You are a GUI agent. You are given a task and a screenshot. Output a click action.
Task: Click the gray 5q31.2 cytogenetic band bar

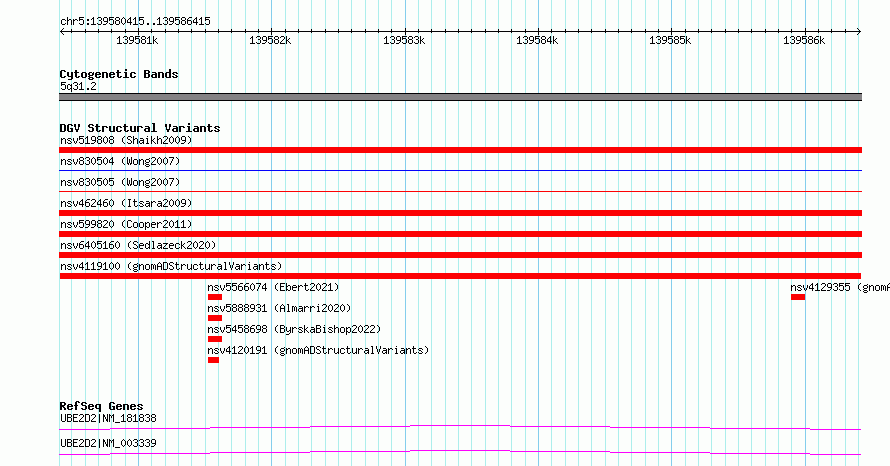pos(460,97)
